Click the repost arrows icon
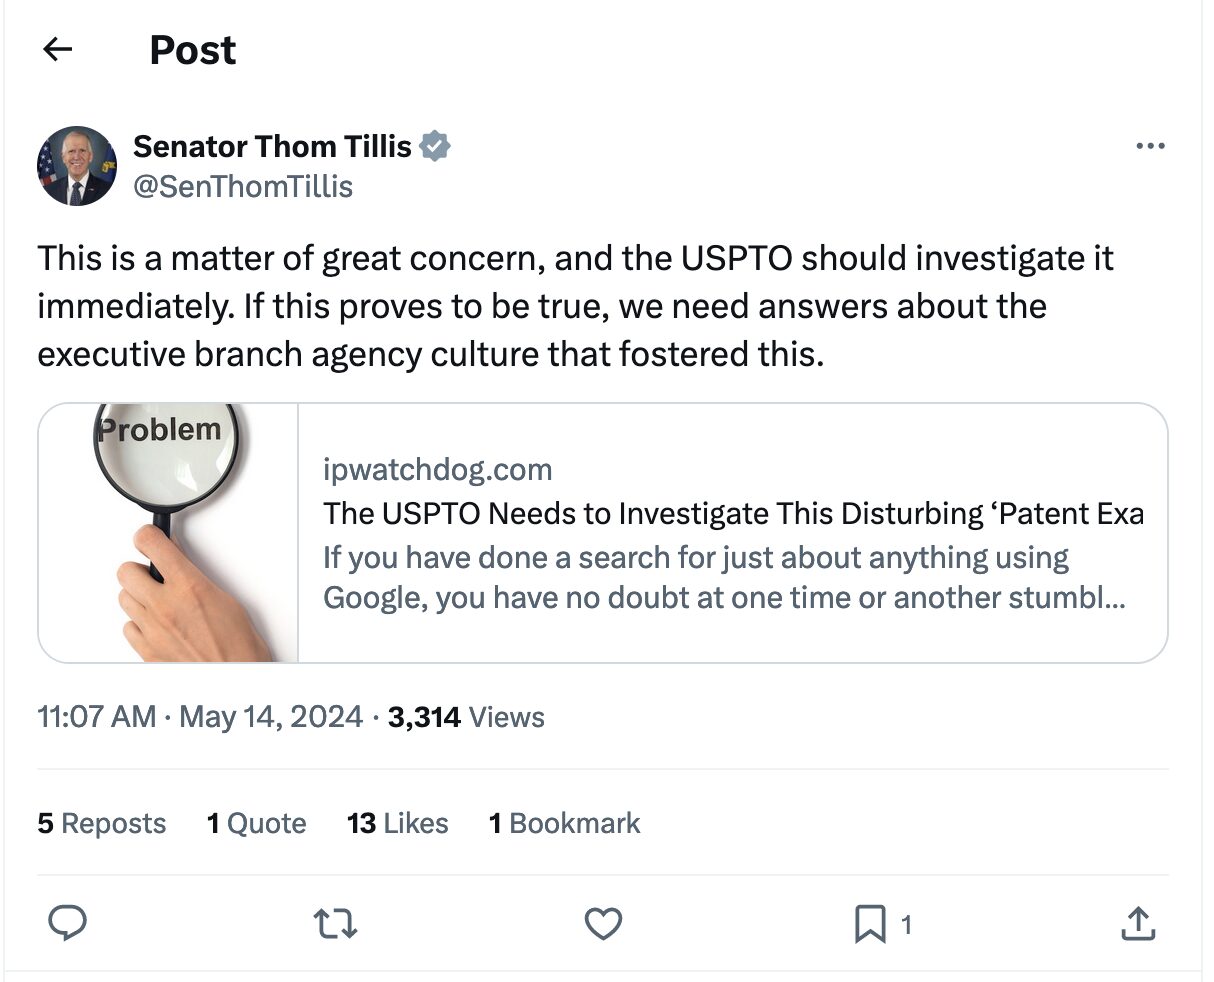1214x982 pixels. click(x=335, y=924)
